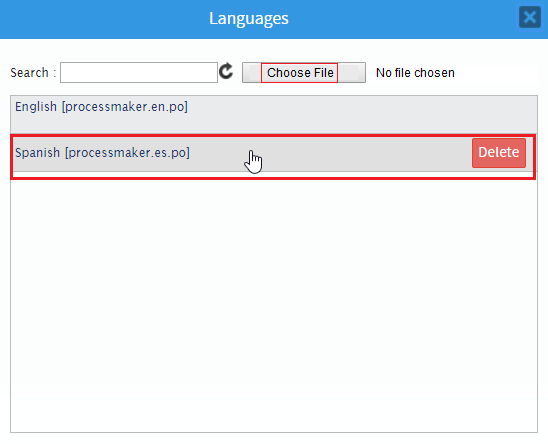Close the Languages dialog with X
This screenshot has width=548, height=444.
tap(530, 17)
